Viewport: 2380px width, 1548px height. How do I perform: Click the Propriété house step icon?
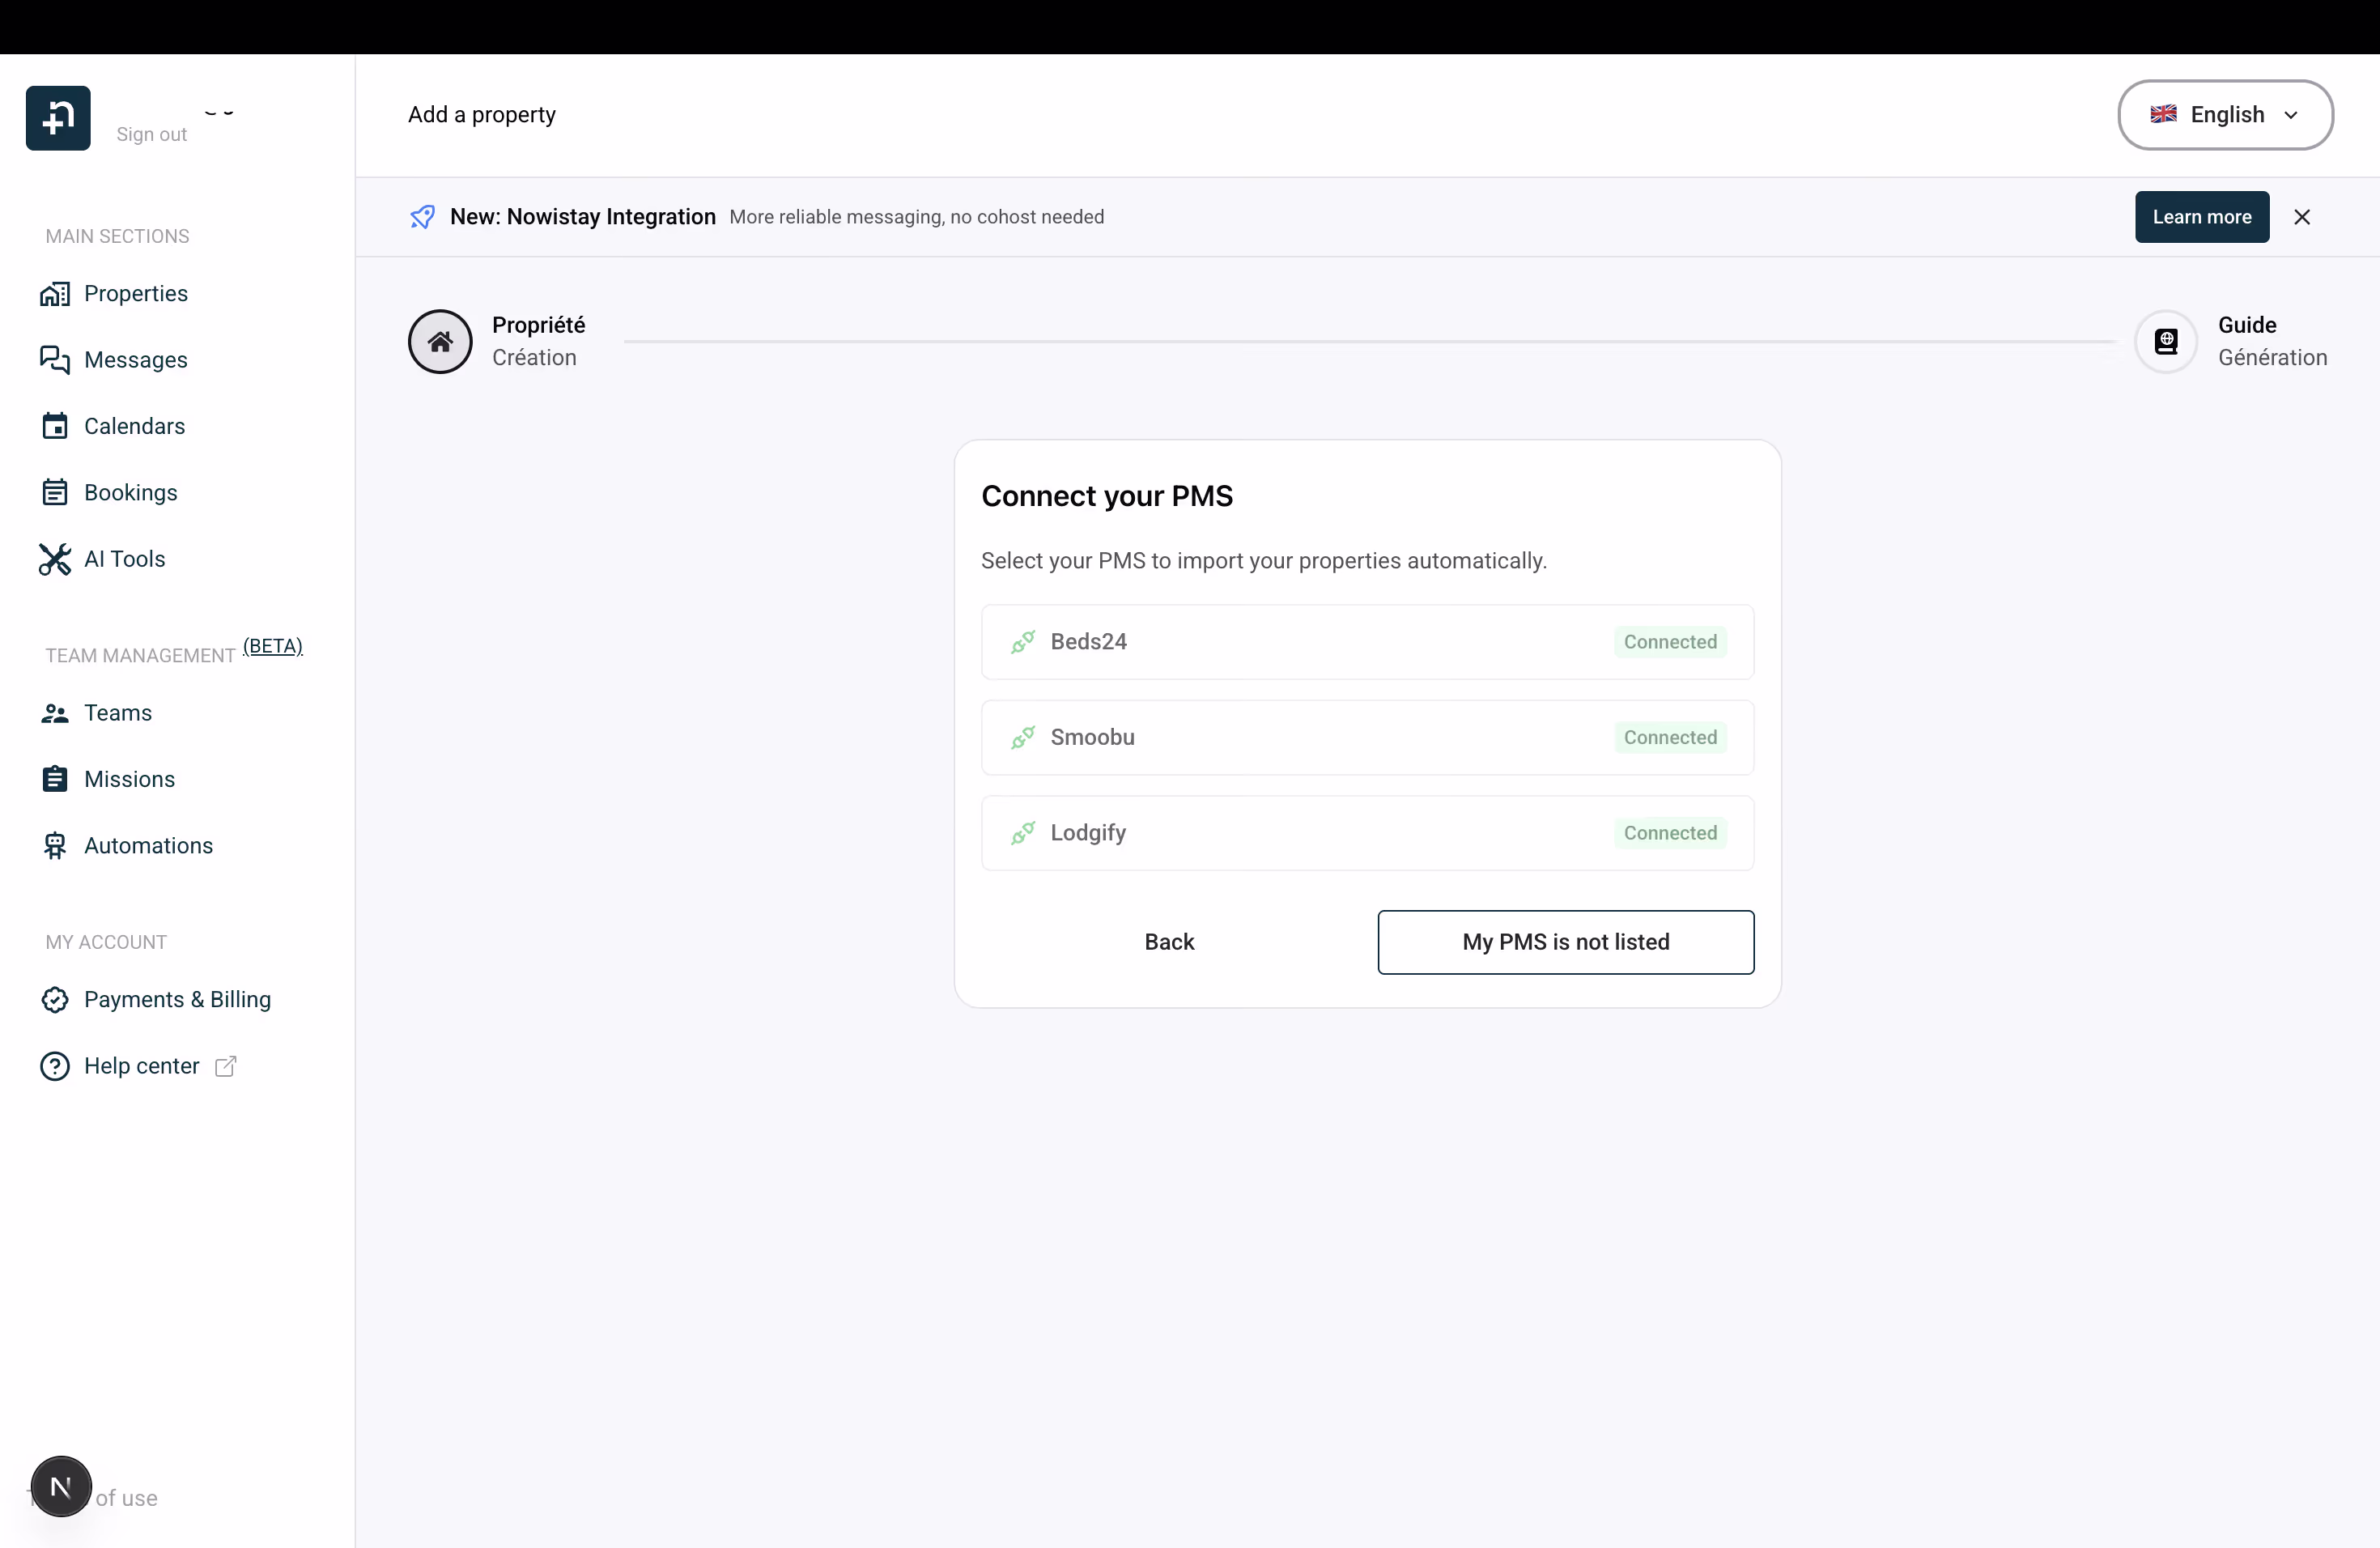click(x=439, y=342)
